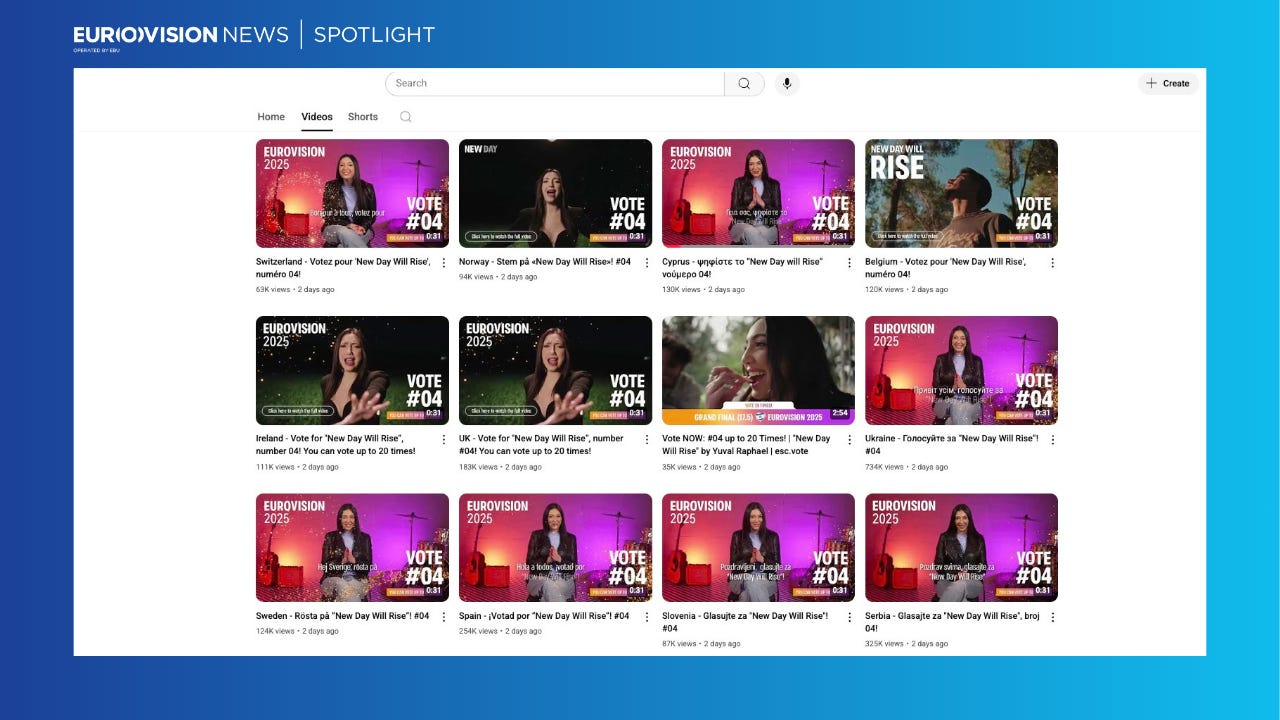Open title 'Sweden - Rösta på New Day Will Rise'
Image resolution: width=1280 pixels, height=720 pixels.
[x=343, y=616]
